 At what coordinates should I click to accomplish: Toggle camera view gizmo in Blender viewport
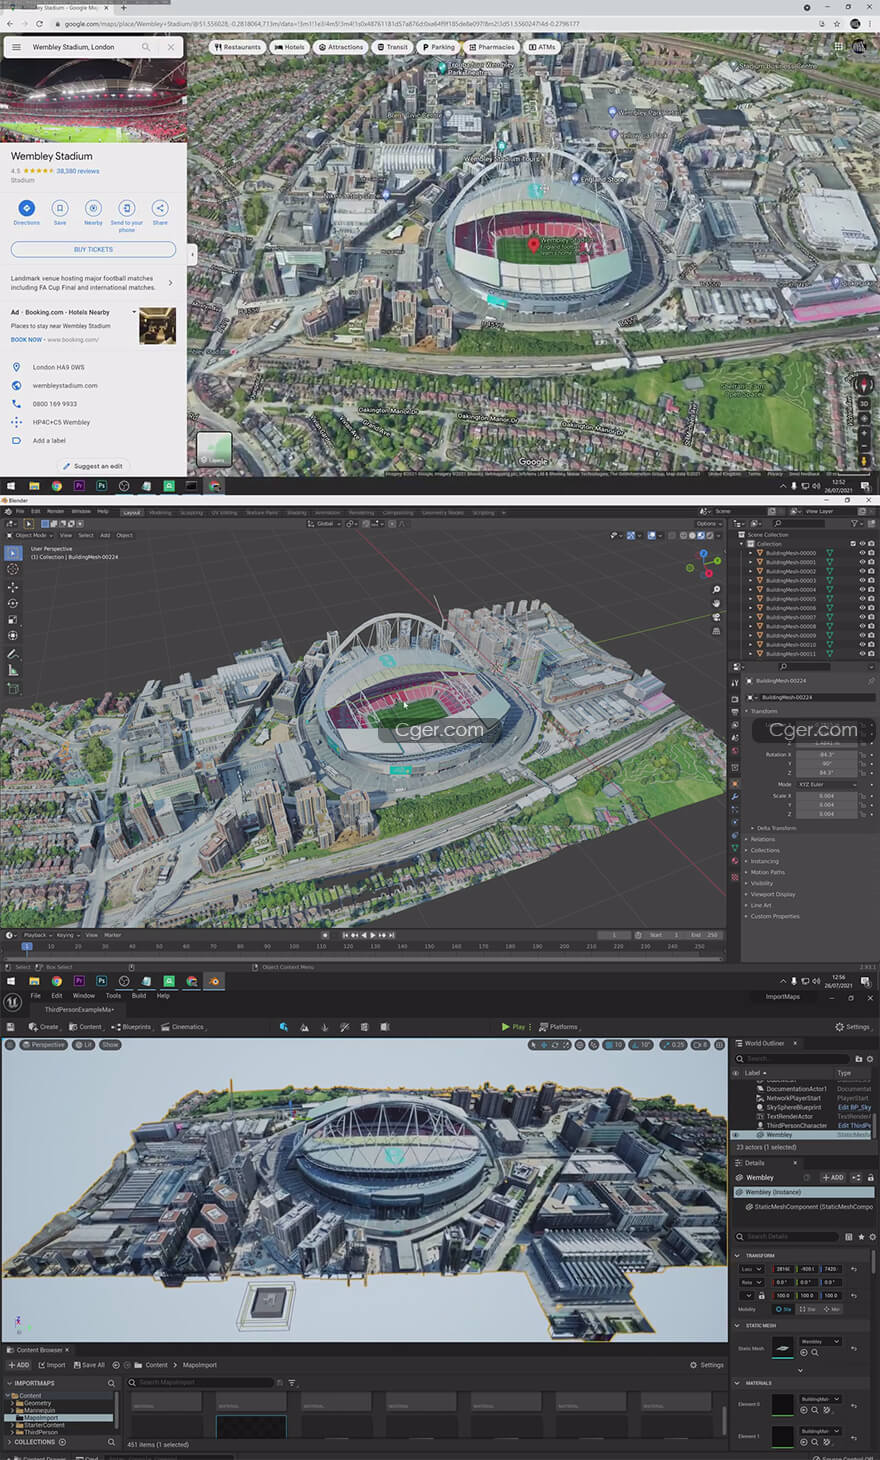coord(716,617)
